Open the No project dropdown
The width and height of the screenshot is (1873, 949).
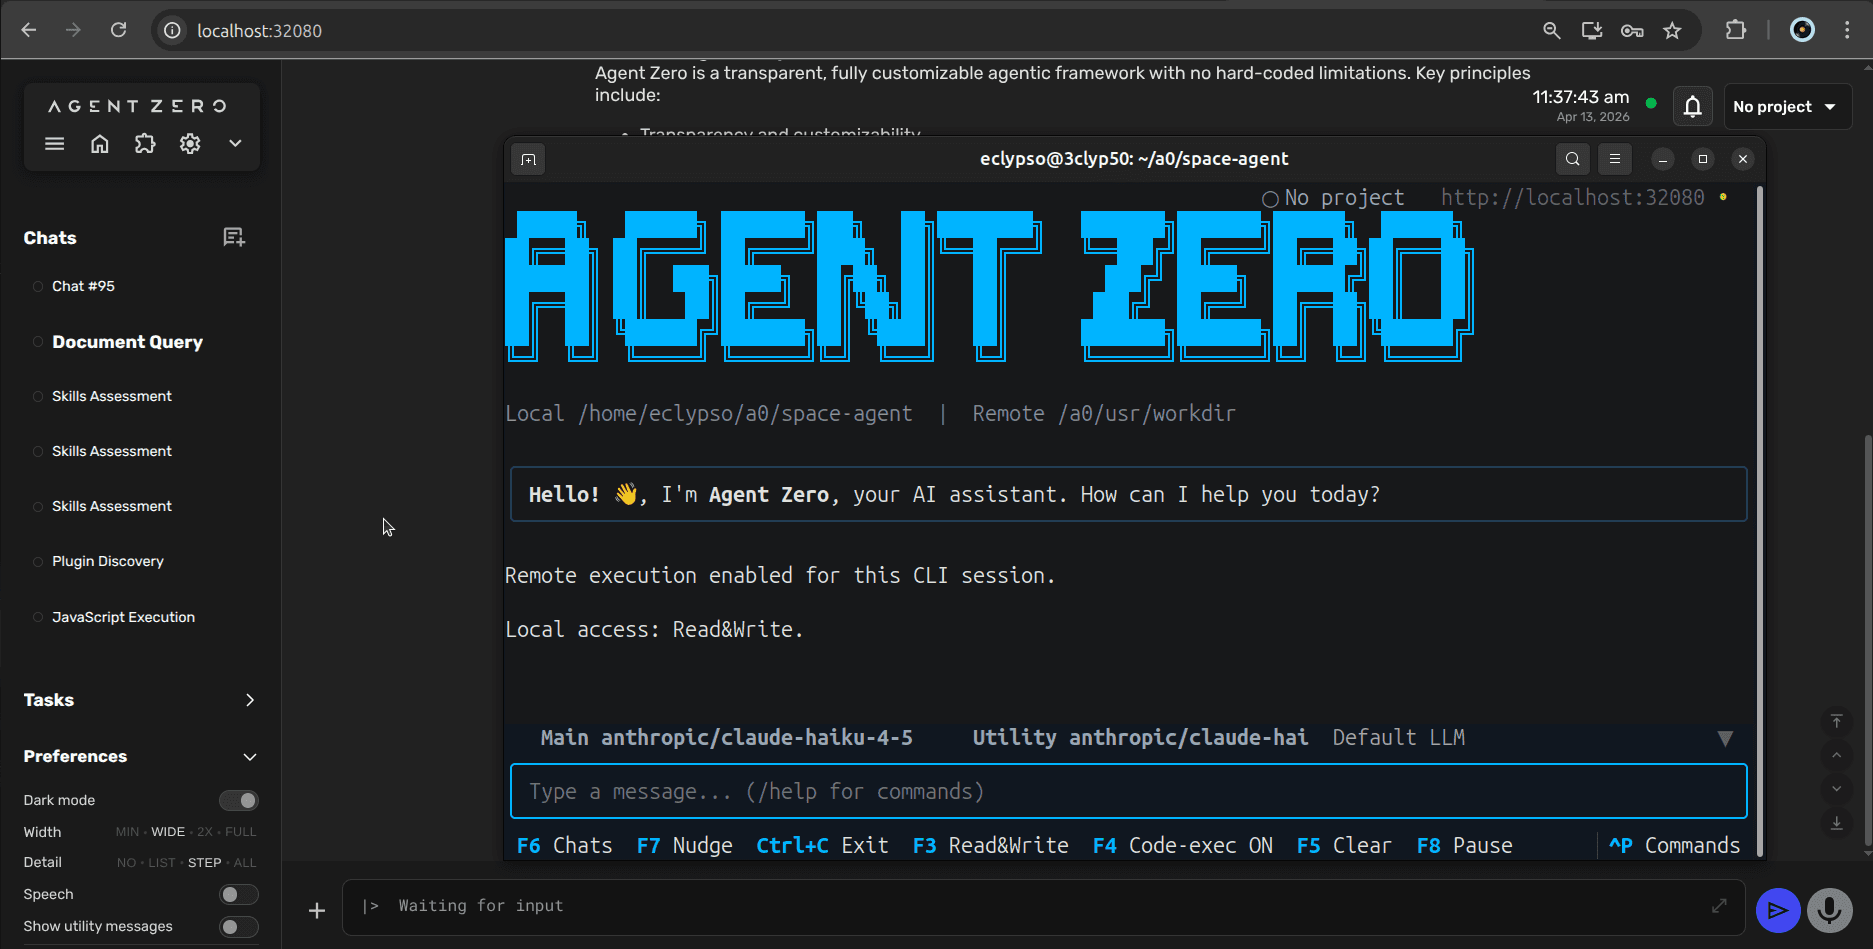coord(1786,106)
